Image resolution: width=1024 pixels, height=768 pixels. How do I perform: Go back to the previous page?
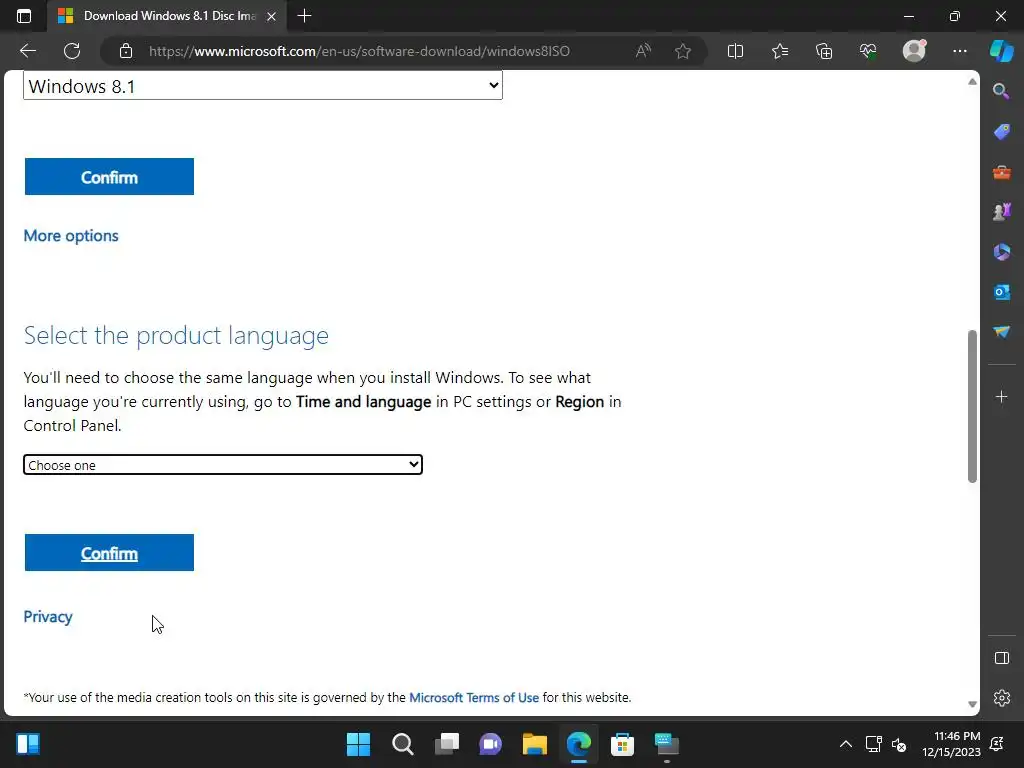[x=28, y=51]
